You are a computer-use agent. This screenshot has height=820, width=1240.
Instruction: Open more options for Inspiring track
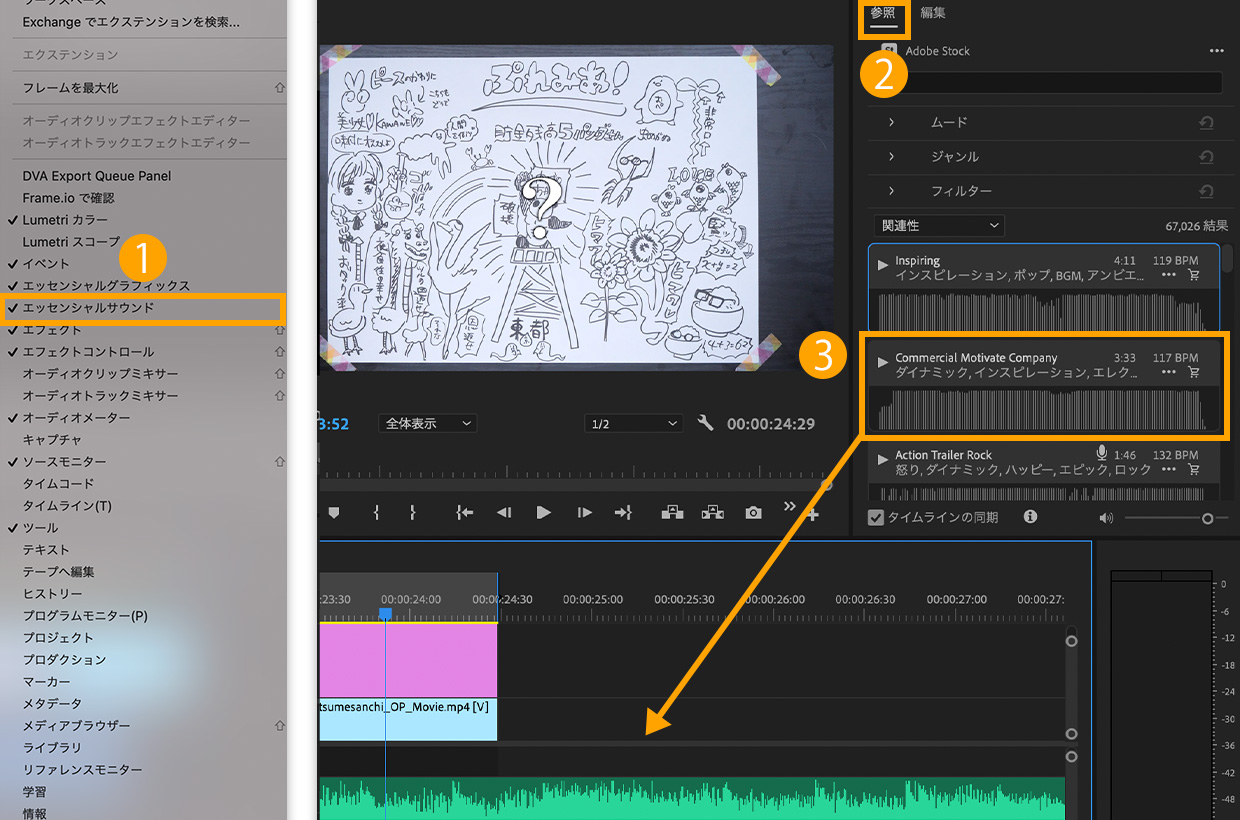point(1169,275)
